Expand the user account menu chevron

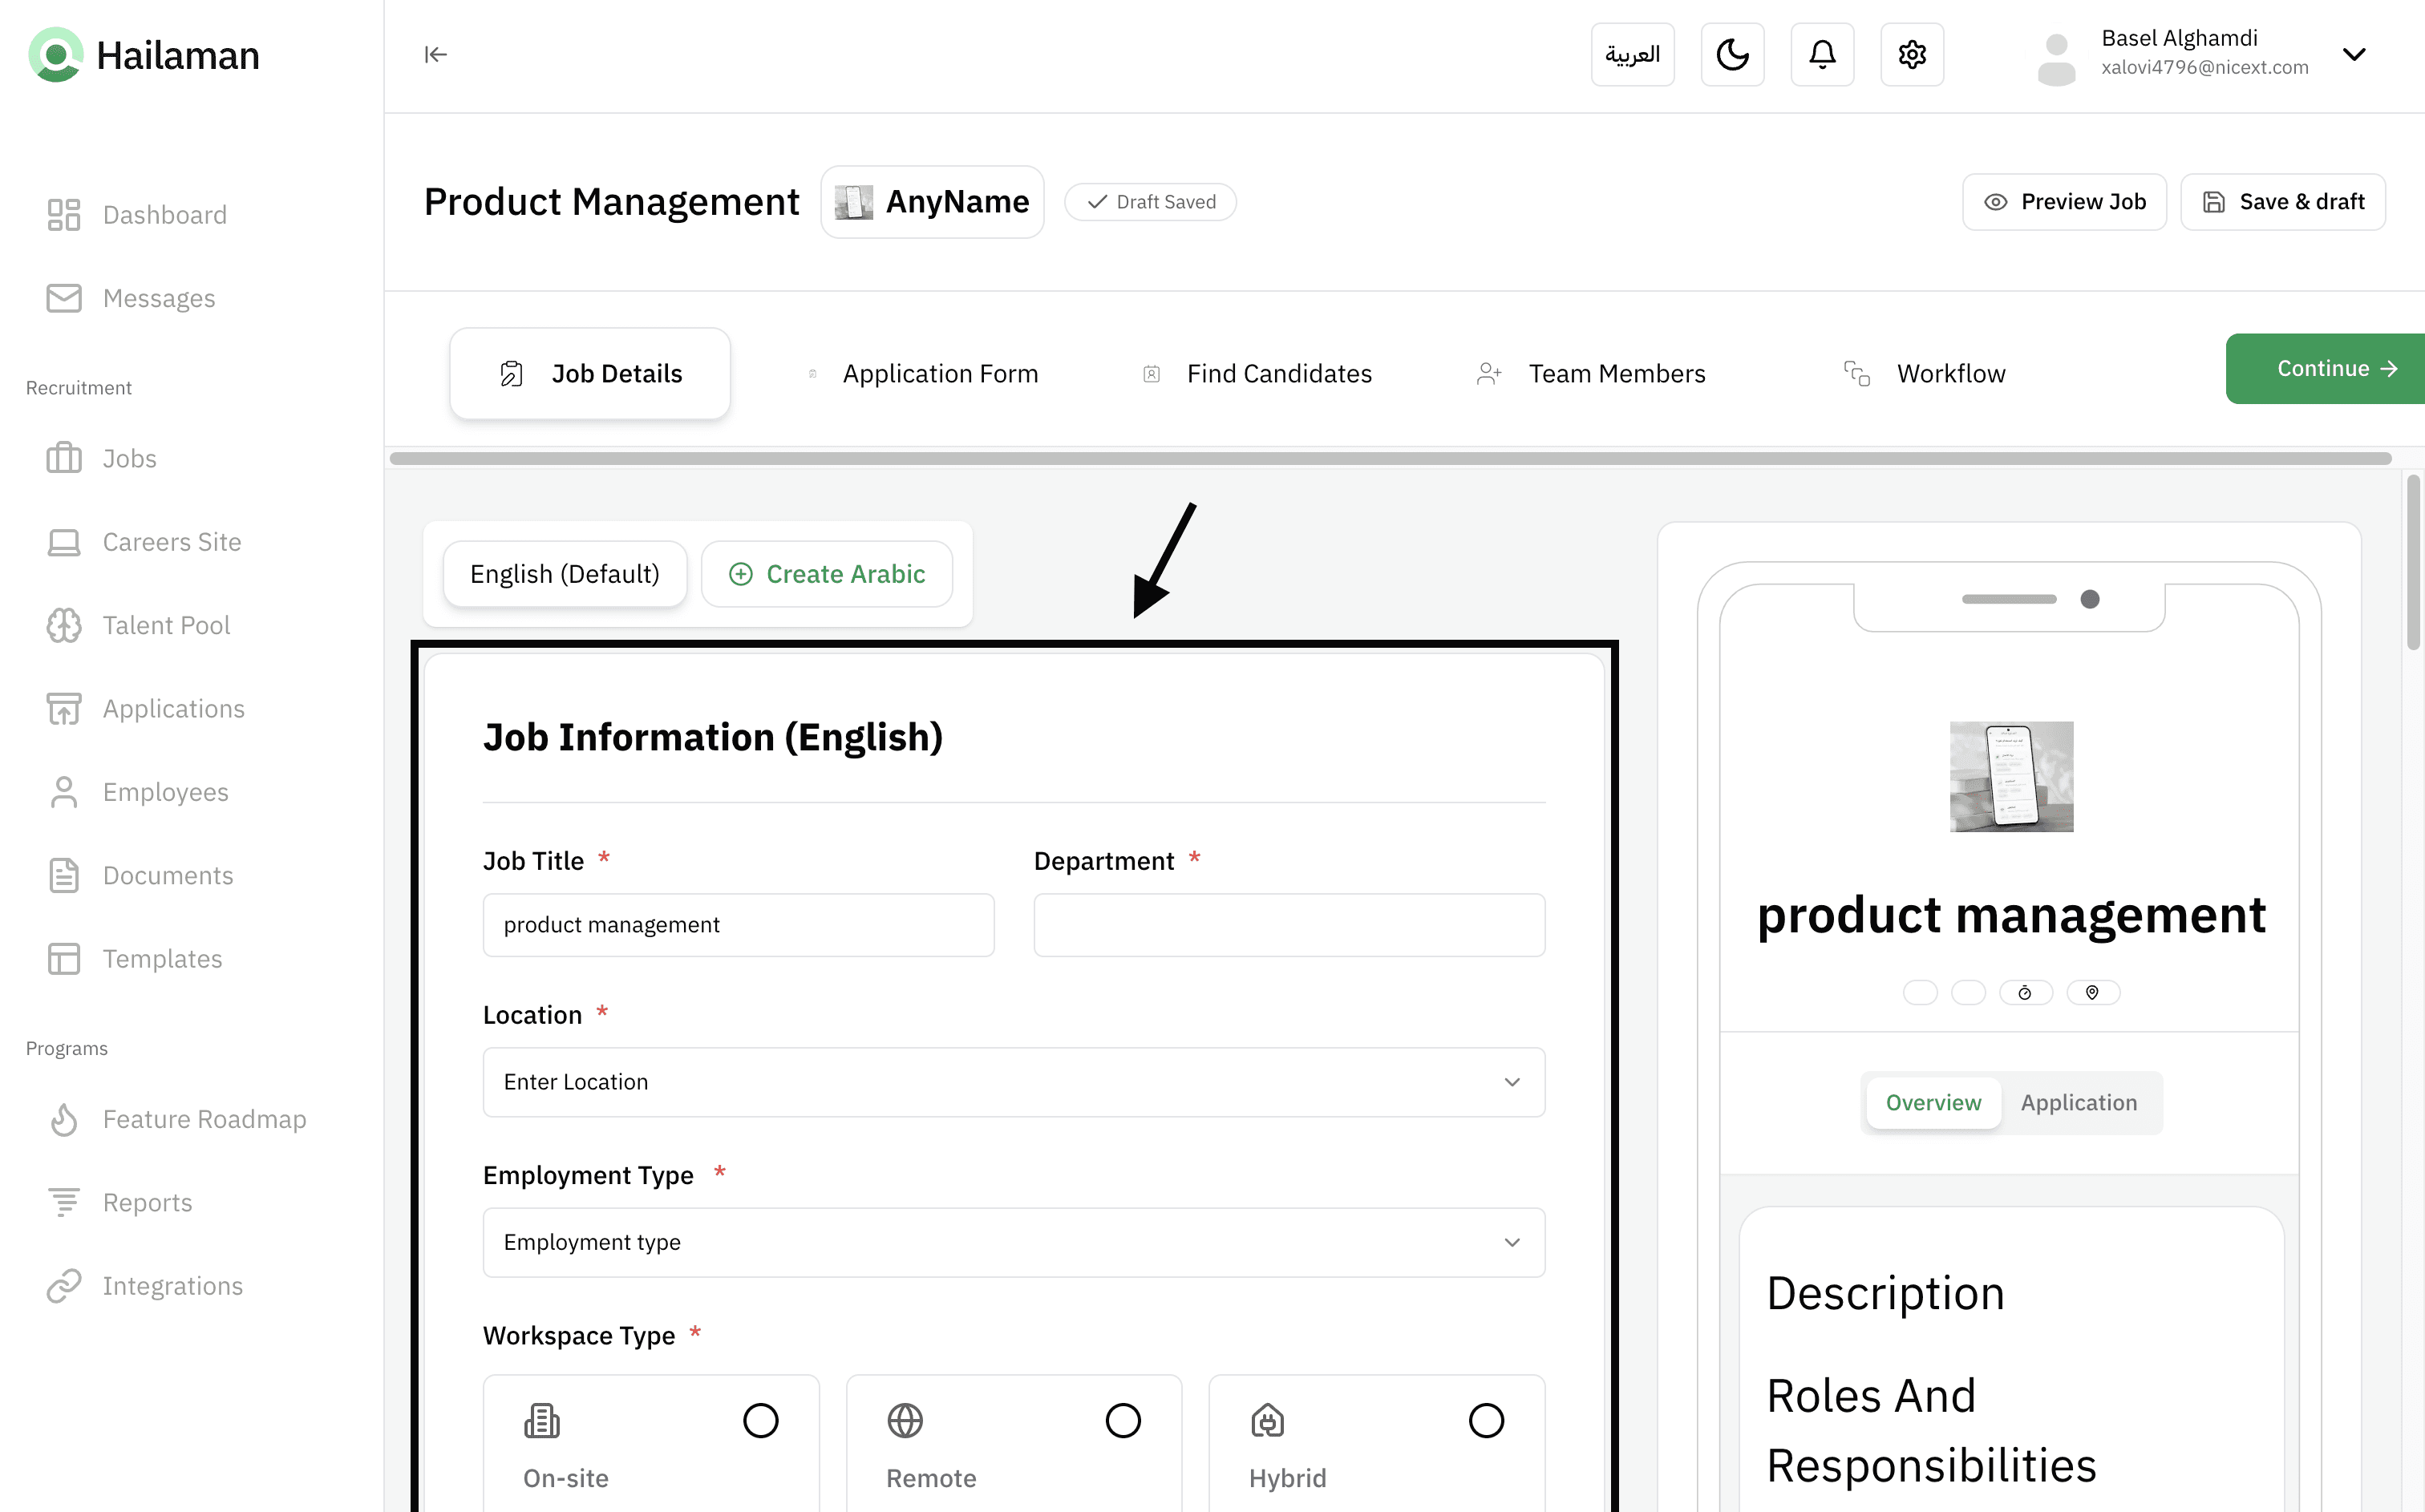pos(2354,55)
